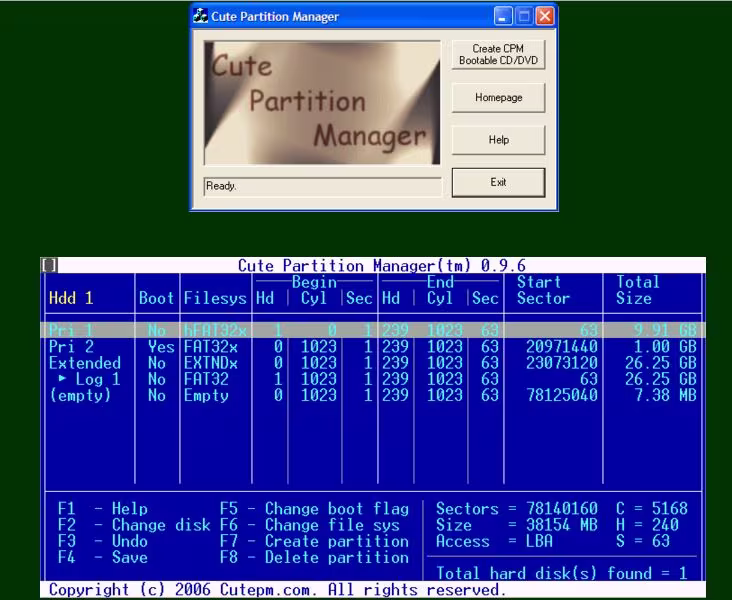Click the 1.00 GB total size
Screen dimensions: 732x600
click(x=665, y=347)
